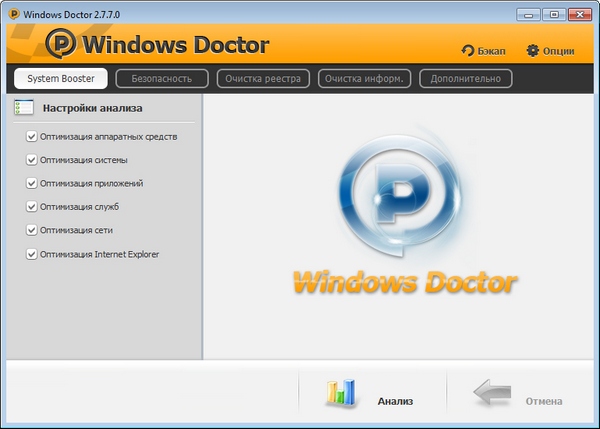Select the System Booster tab
600x429 pixels.
61,78
